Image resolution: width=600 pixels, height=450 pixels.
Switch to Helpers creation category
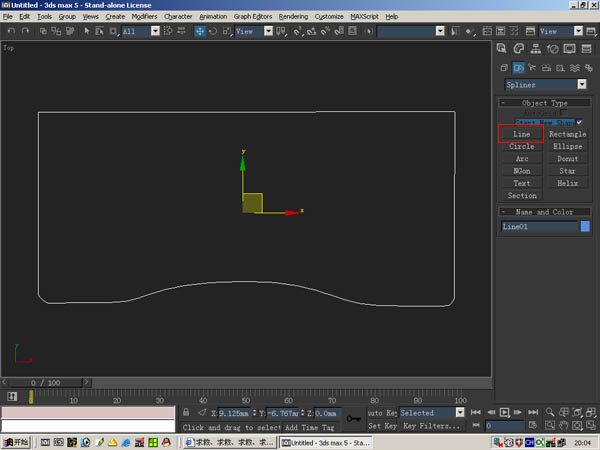[x=561, y=68]
